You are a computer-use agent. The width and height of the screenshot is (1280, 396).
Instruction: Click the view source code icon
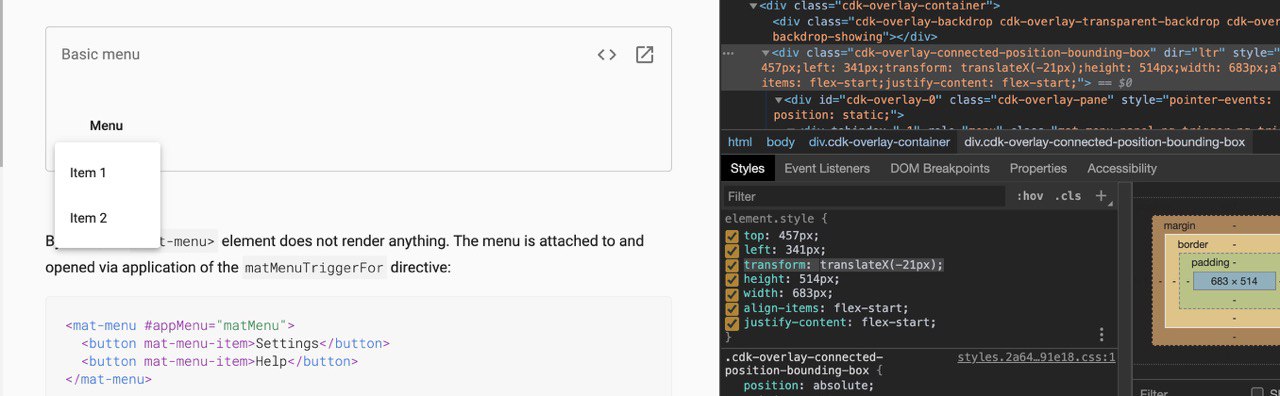[x=606, y=54]
